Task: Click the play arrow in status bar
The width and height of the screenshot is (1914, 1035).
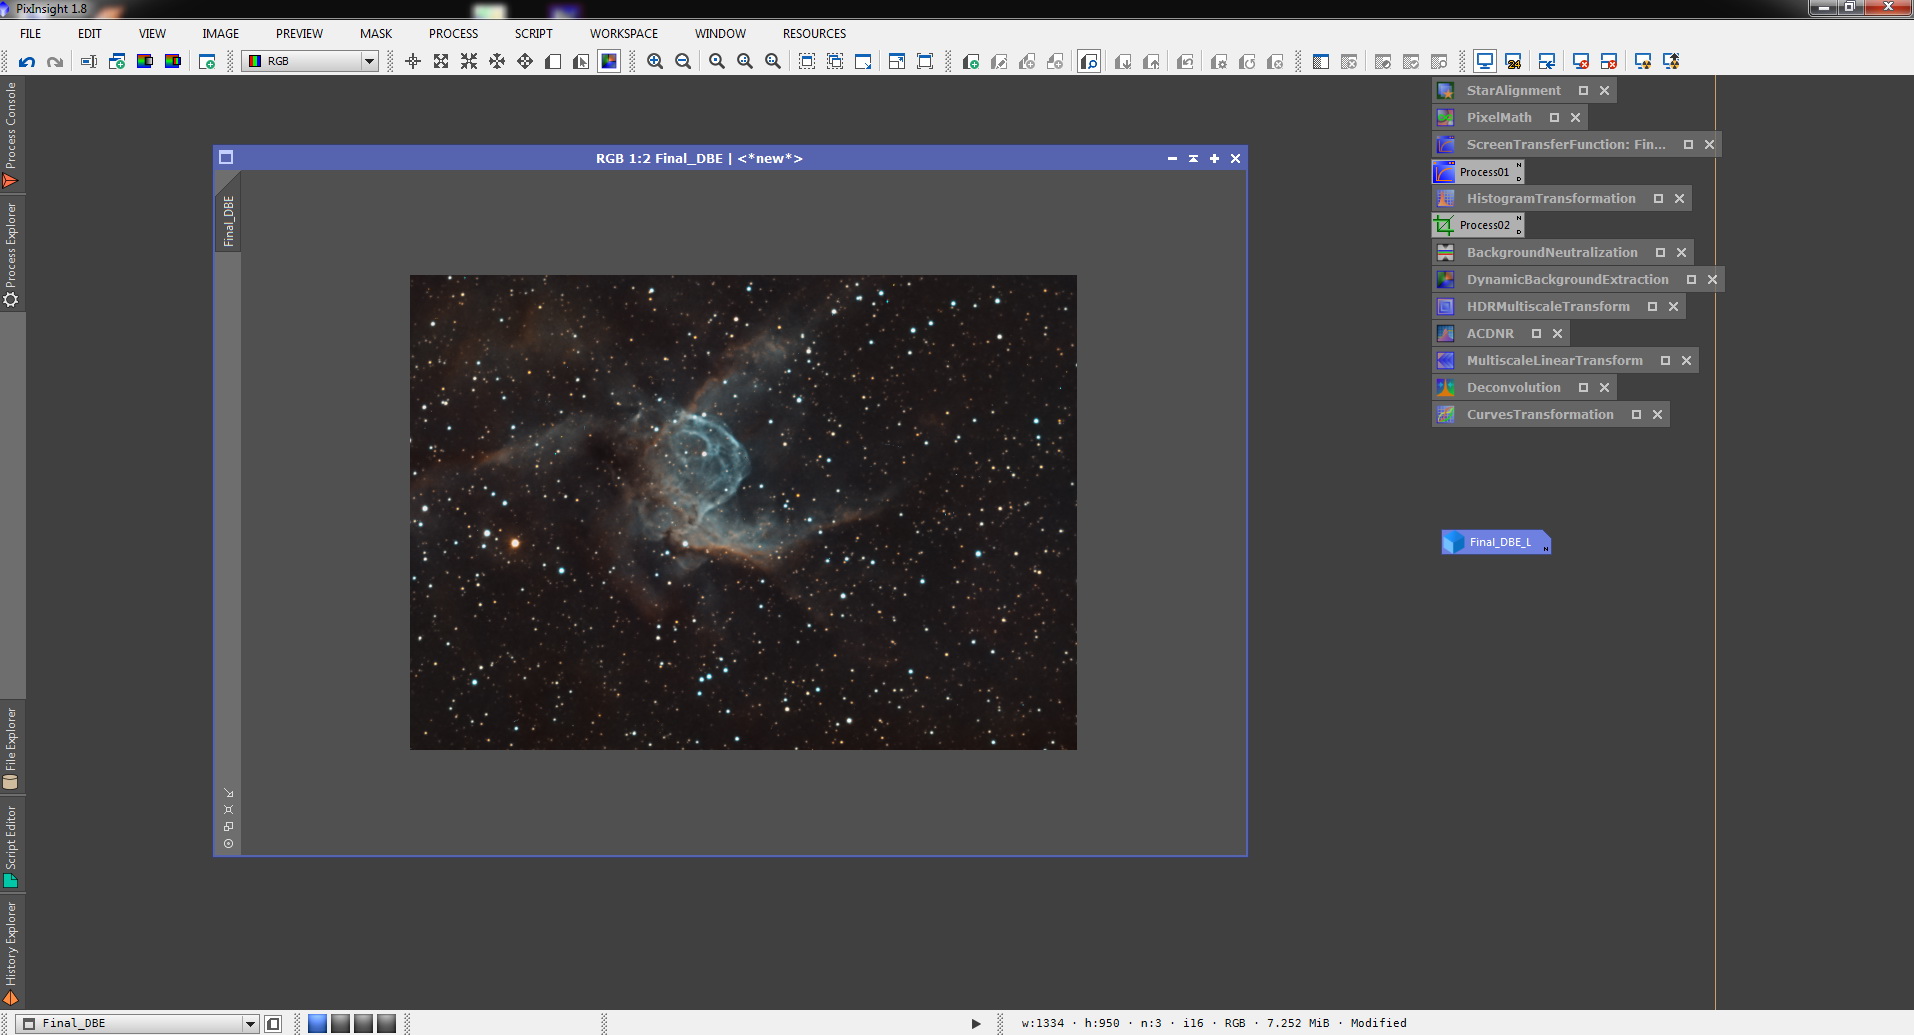Action: coord(976,1023)
